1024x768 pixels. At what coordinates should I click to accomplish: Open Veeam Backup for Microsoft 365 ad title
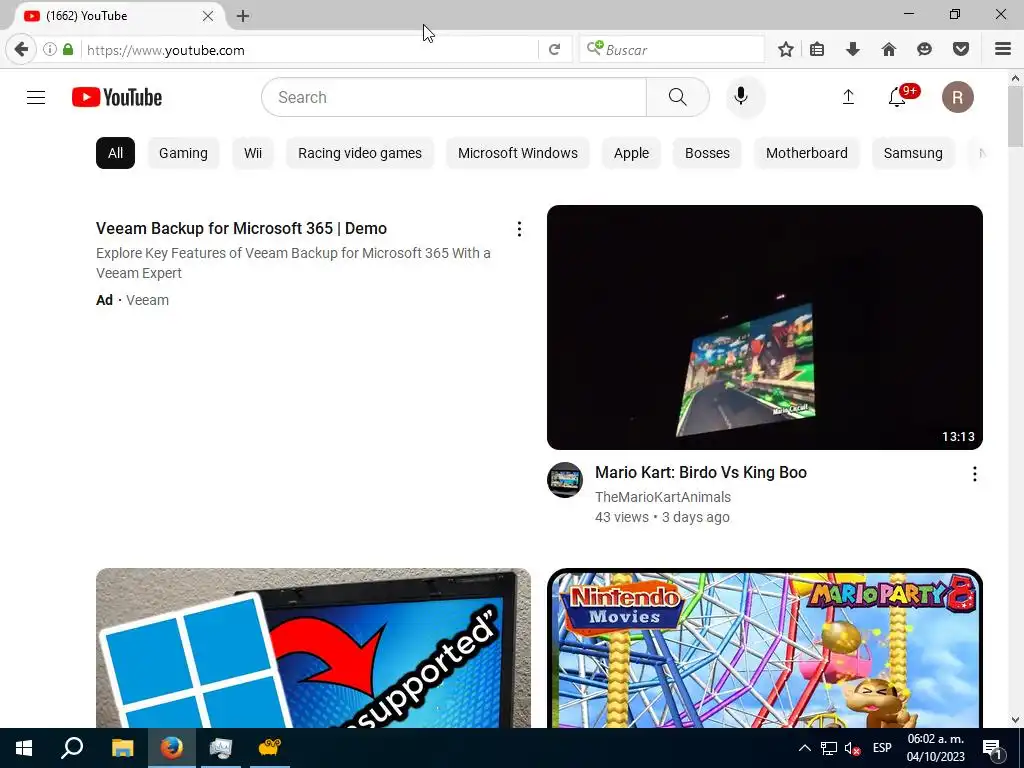coord(242,229)
